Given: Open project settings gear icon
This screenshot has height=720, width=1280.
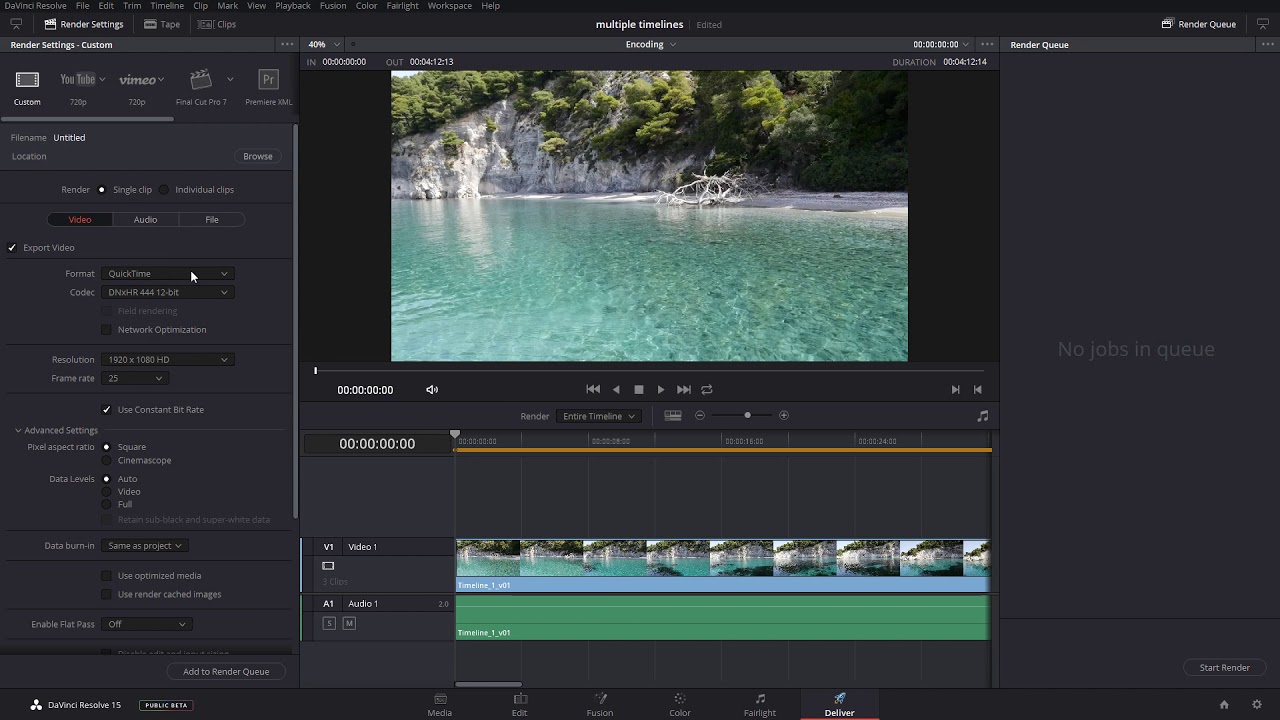Looking at the screenshot, I should (1257, 705).
